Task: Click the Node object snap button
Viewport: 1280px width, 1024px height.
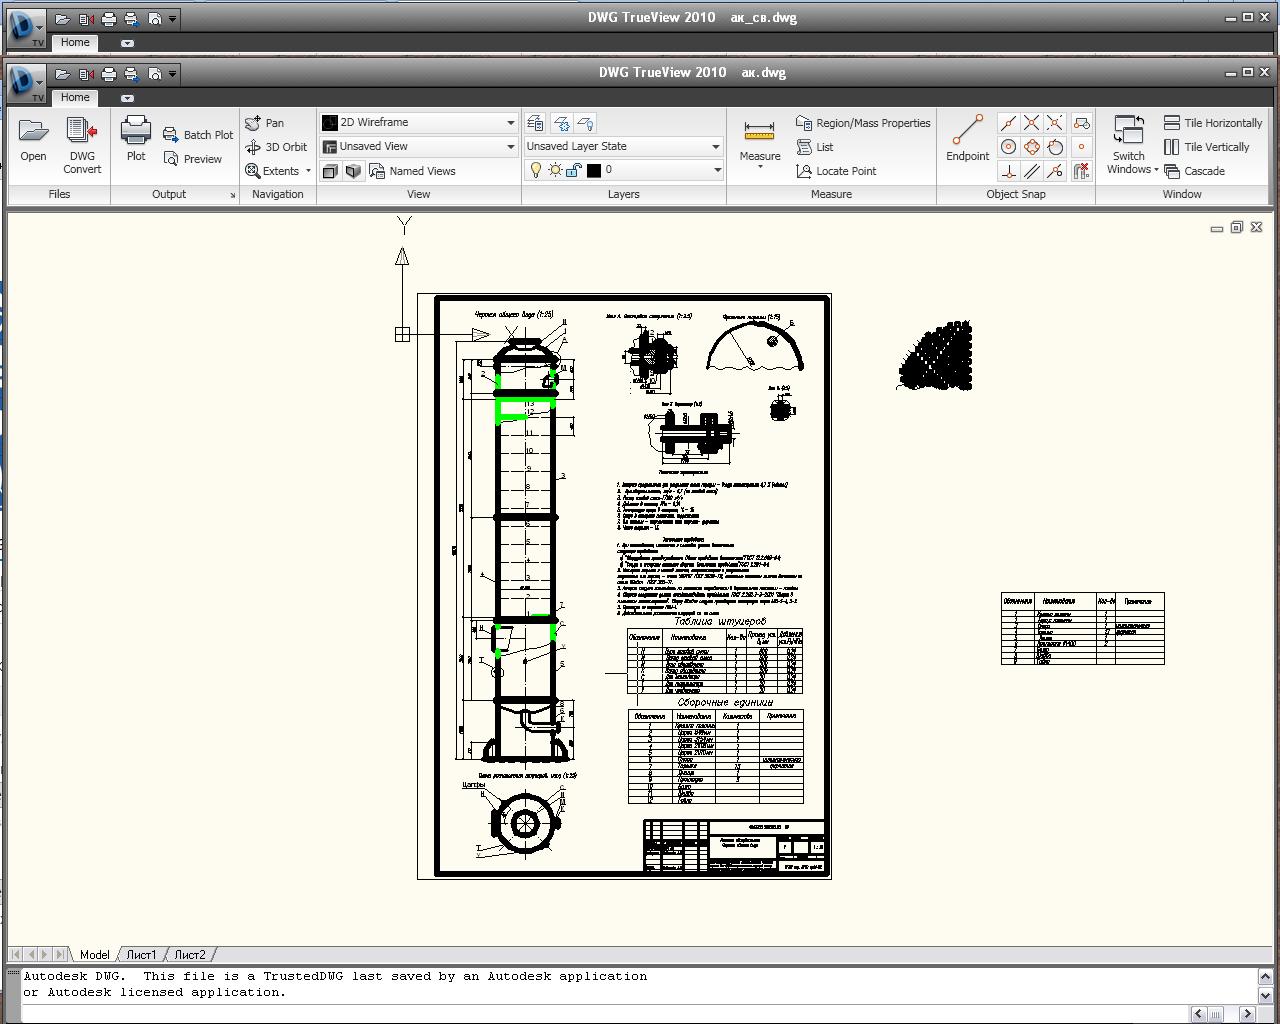Action: coord(1081,147)
